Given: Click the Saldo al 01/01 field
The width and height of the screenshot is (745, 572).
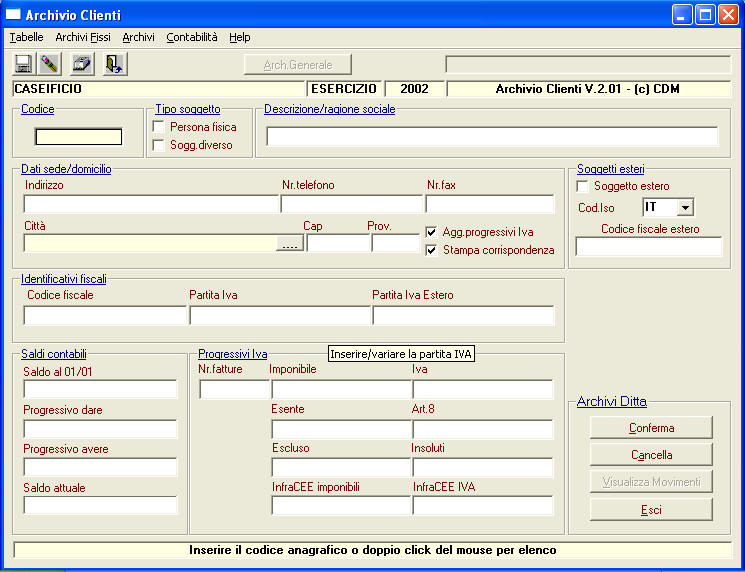Looking at the screenshot, I should [100, 389].
